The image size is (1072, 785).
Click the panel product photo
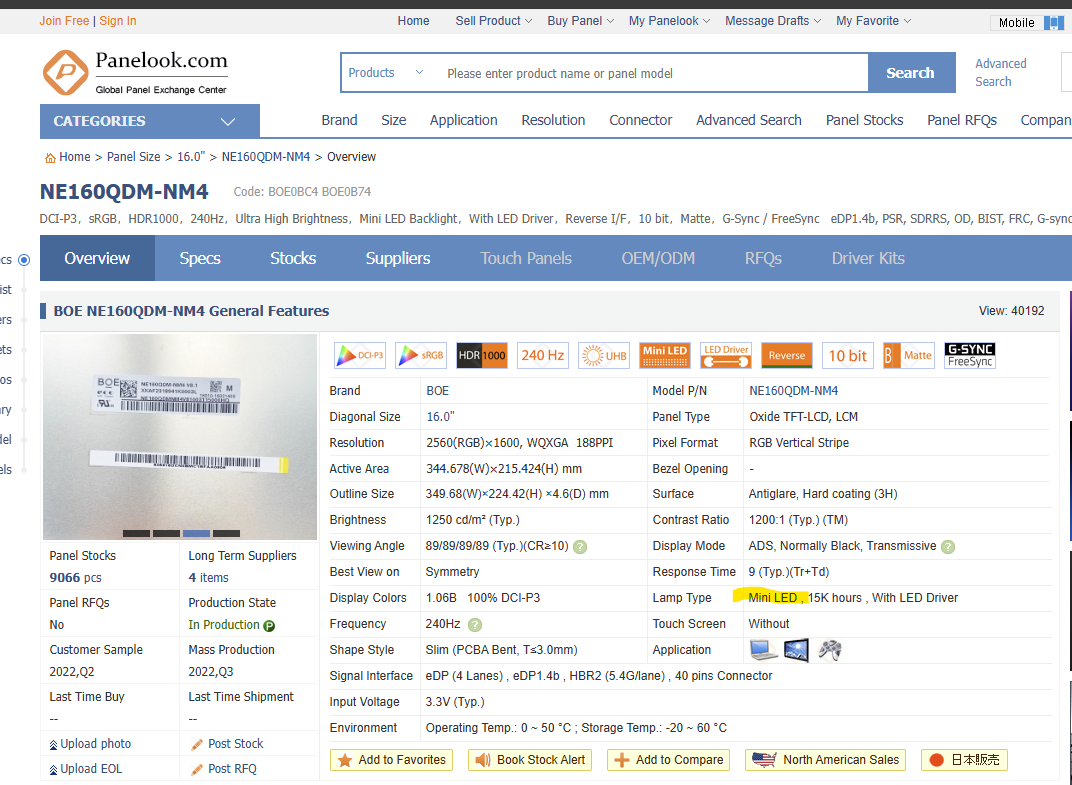coord(180,437)
